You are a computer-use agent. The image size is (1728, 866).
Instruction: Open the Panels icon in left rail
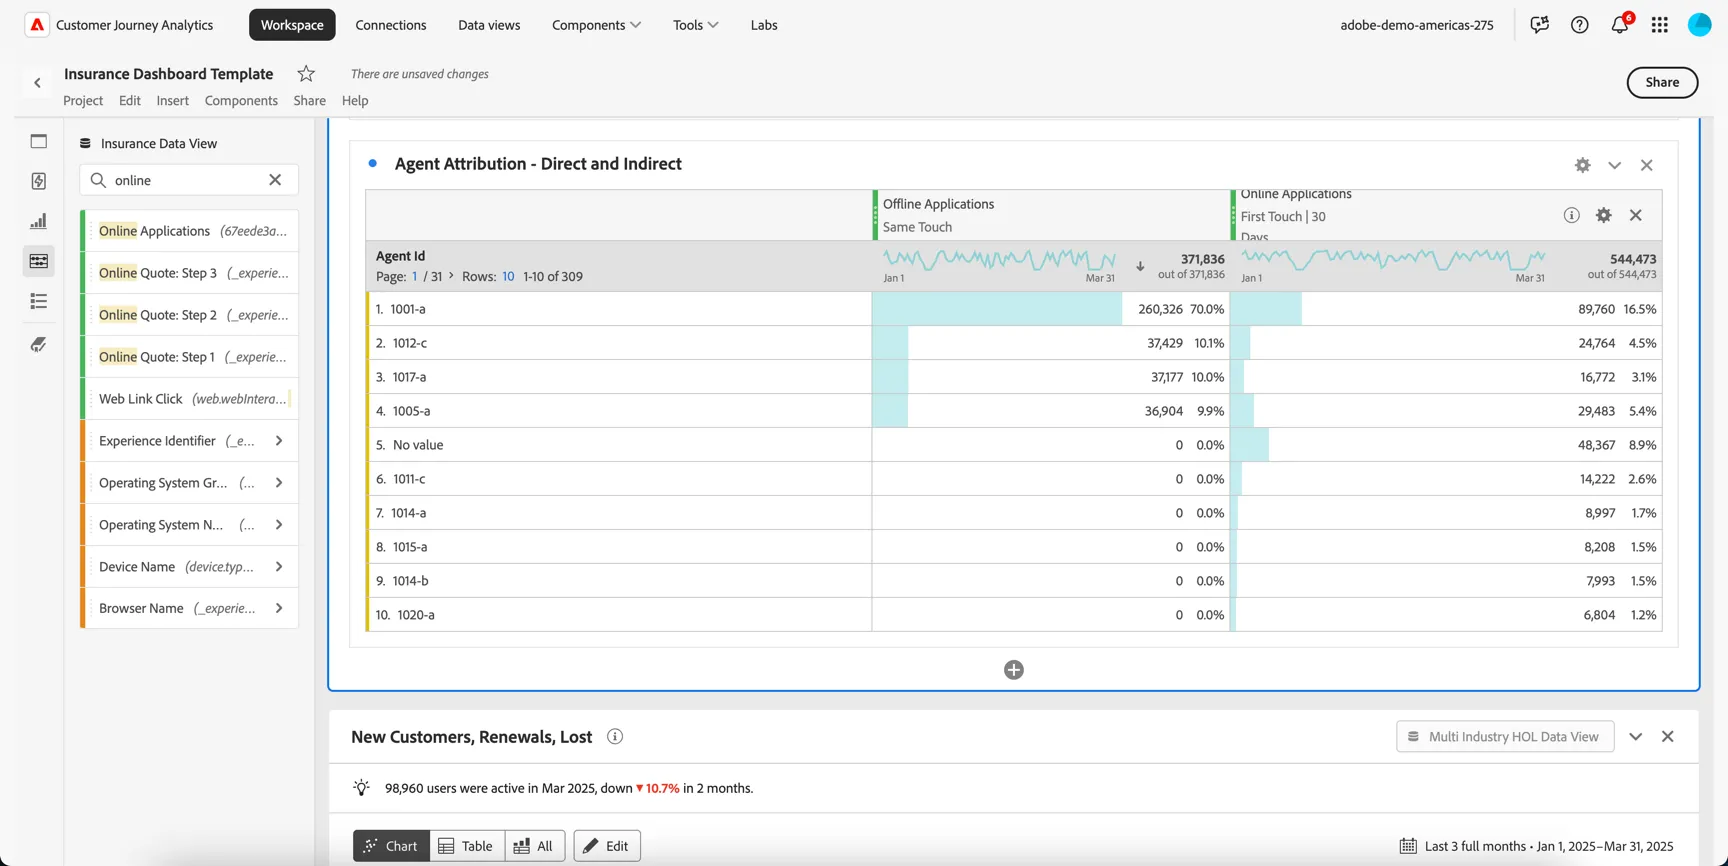[39, 142]
